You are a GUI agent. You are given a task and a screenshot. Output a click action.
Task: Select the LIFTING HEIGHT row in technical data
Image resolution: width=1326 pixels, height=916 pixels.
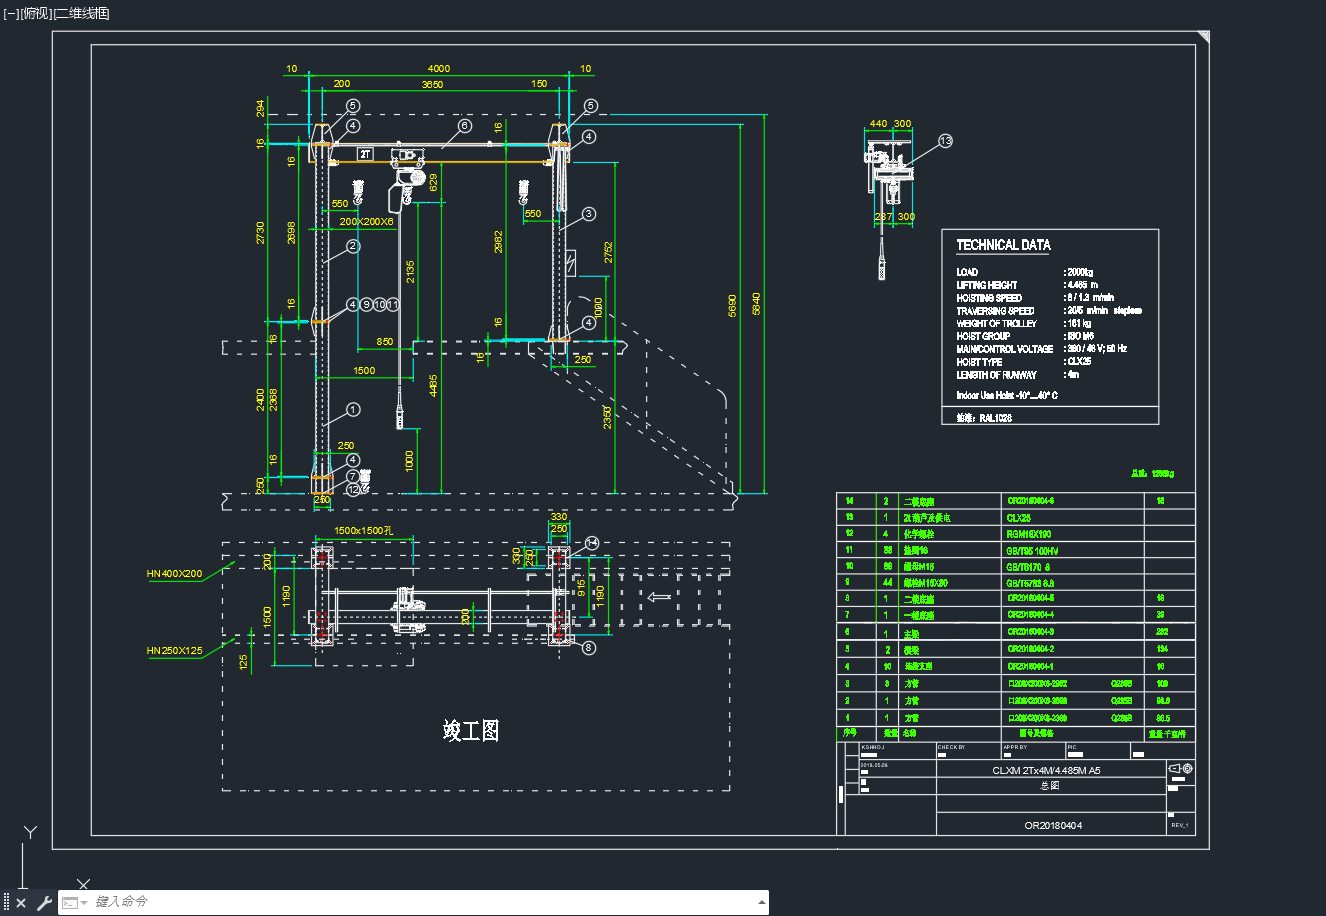(x=1028, y=285)
